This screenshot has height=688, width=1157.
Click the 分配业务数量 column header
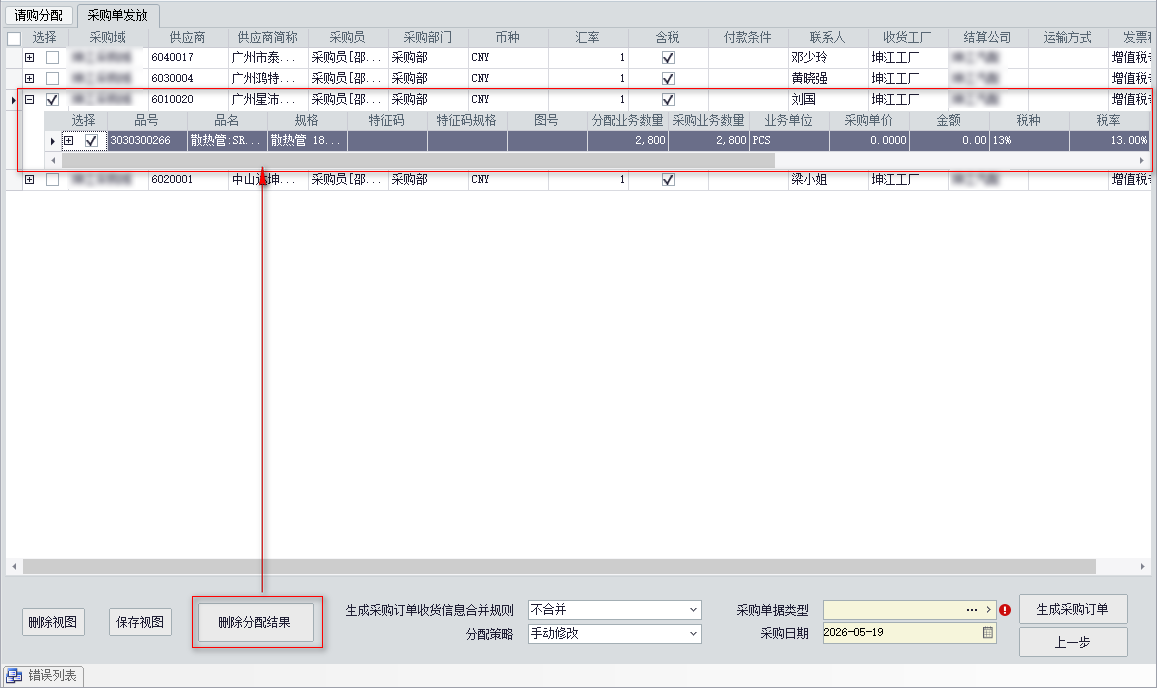[628, 120]
